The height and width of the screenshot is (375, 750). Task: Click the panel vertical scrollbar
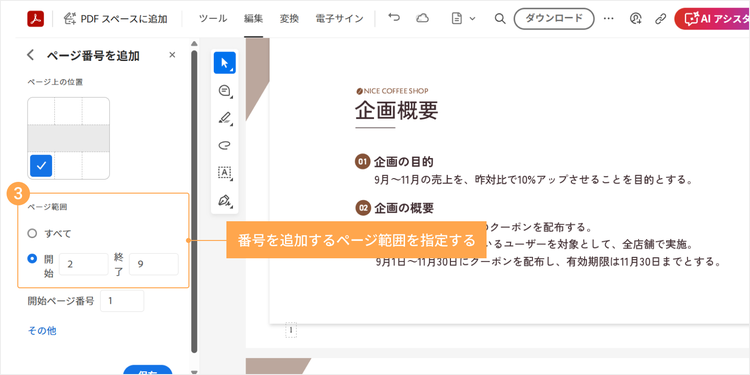(x=194, y=201)
